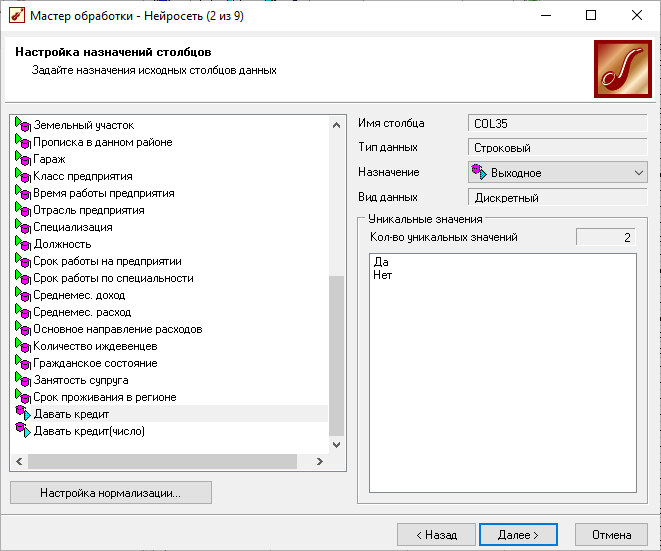Select the Срок работы по специальности column
The height and width of the screenshot is (551, 661).
tap(113, 278)
